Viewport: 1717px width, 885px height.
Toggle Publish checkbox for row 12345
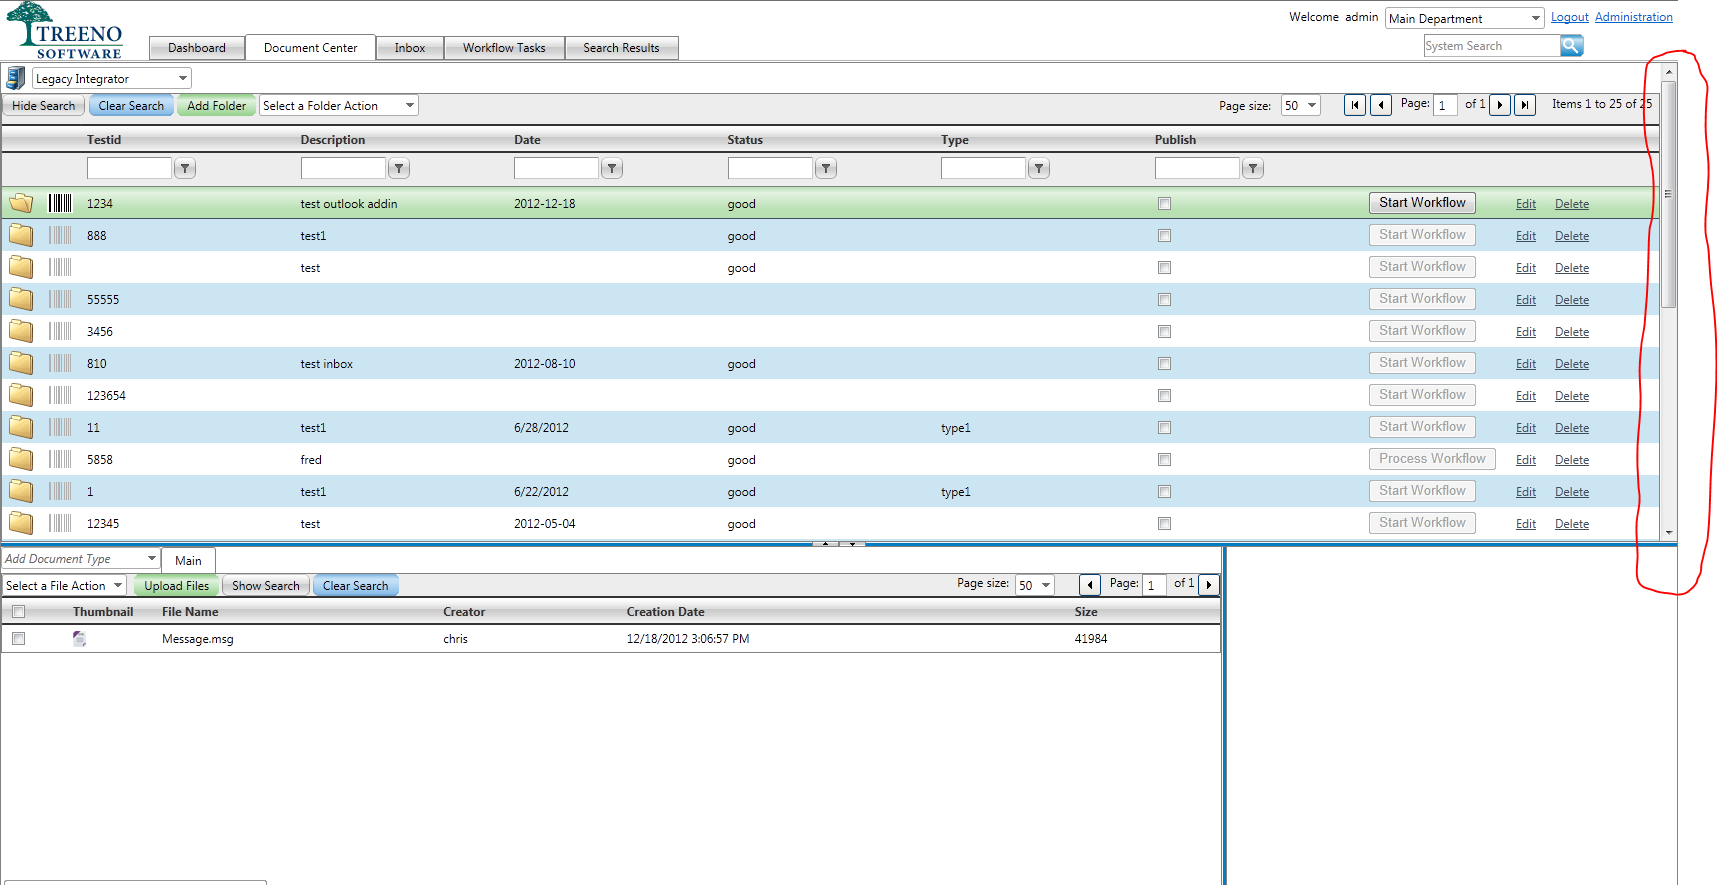pyautogui.click(x=1164, y=524)
